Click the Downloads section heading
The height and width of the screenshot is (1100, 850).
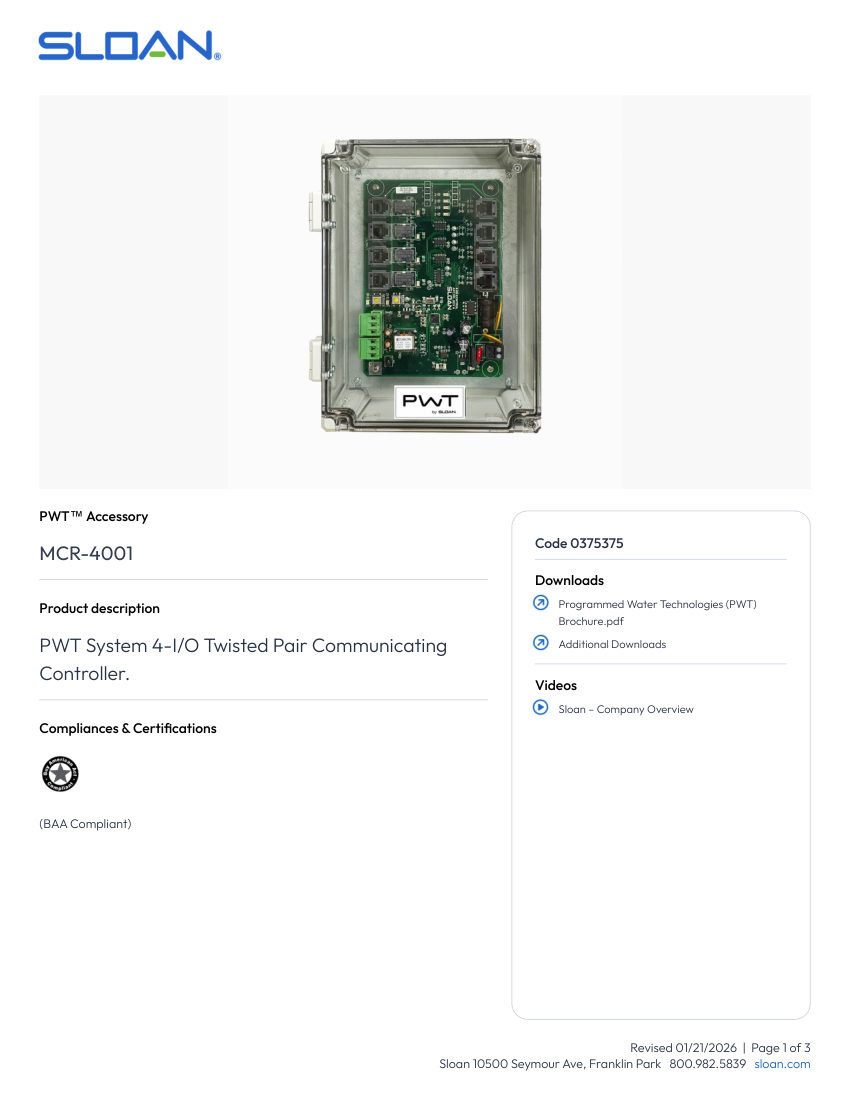click(x=569, y=580)
